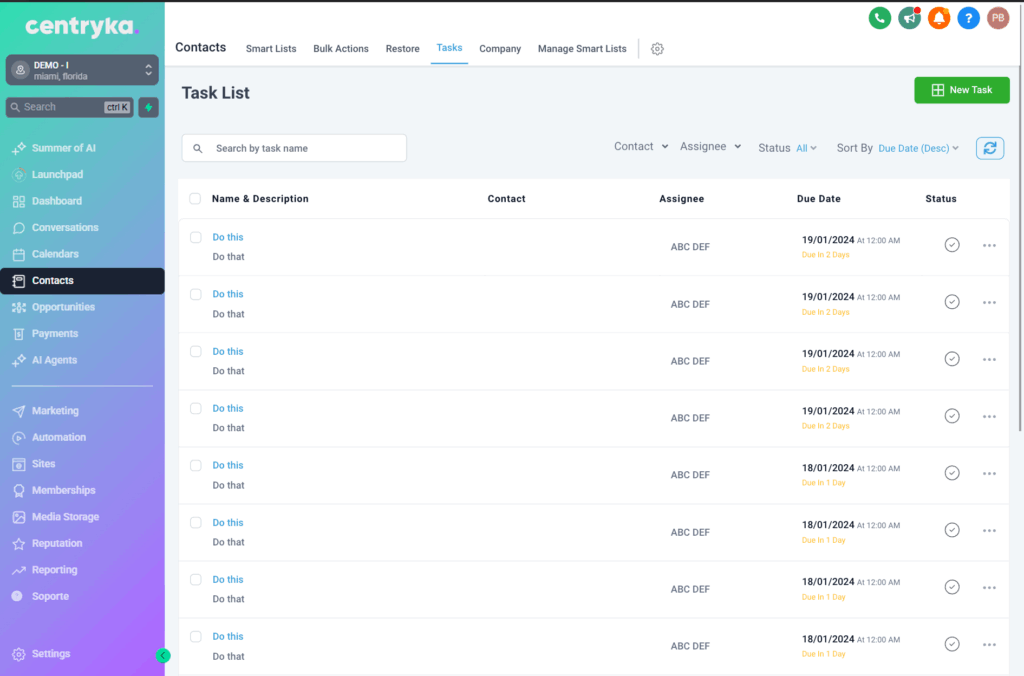This screenshot has height=676, width=1024.
Task: Open the megaphone announcements icon
Action: 909,18
